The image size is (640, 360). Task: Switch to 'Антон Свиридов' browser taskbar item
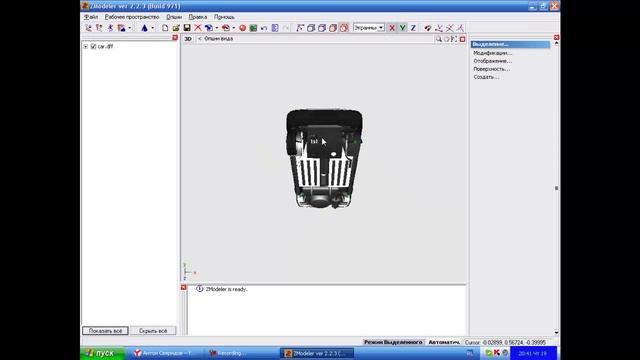166,353
